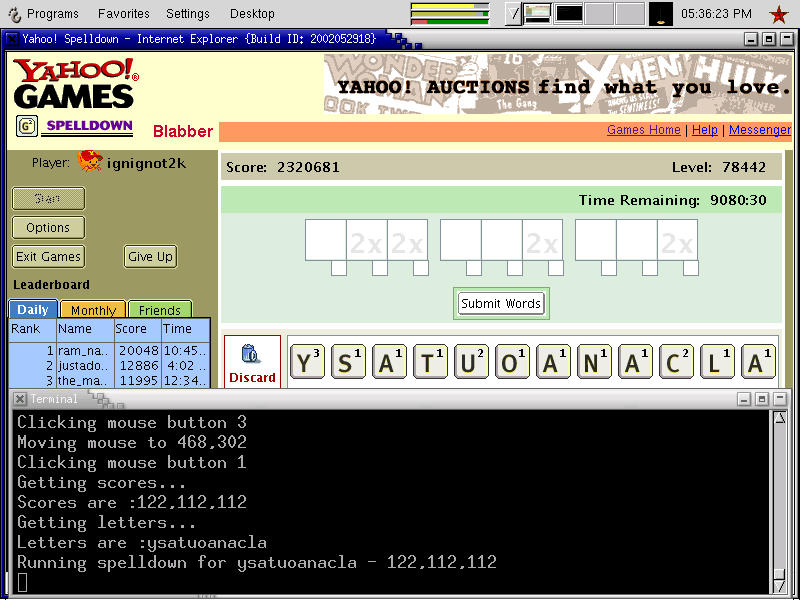Image resolution: width=800 pixels, height=600 pixels.
Task: Open the Programs menu icon in the top panel
Action: tap(15, 14)
